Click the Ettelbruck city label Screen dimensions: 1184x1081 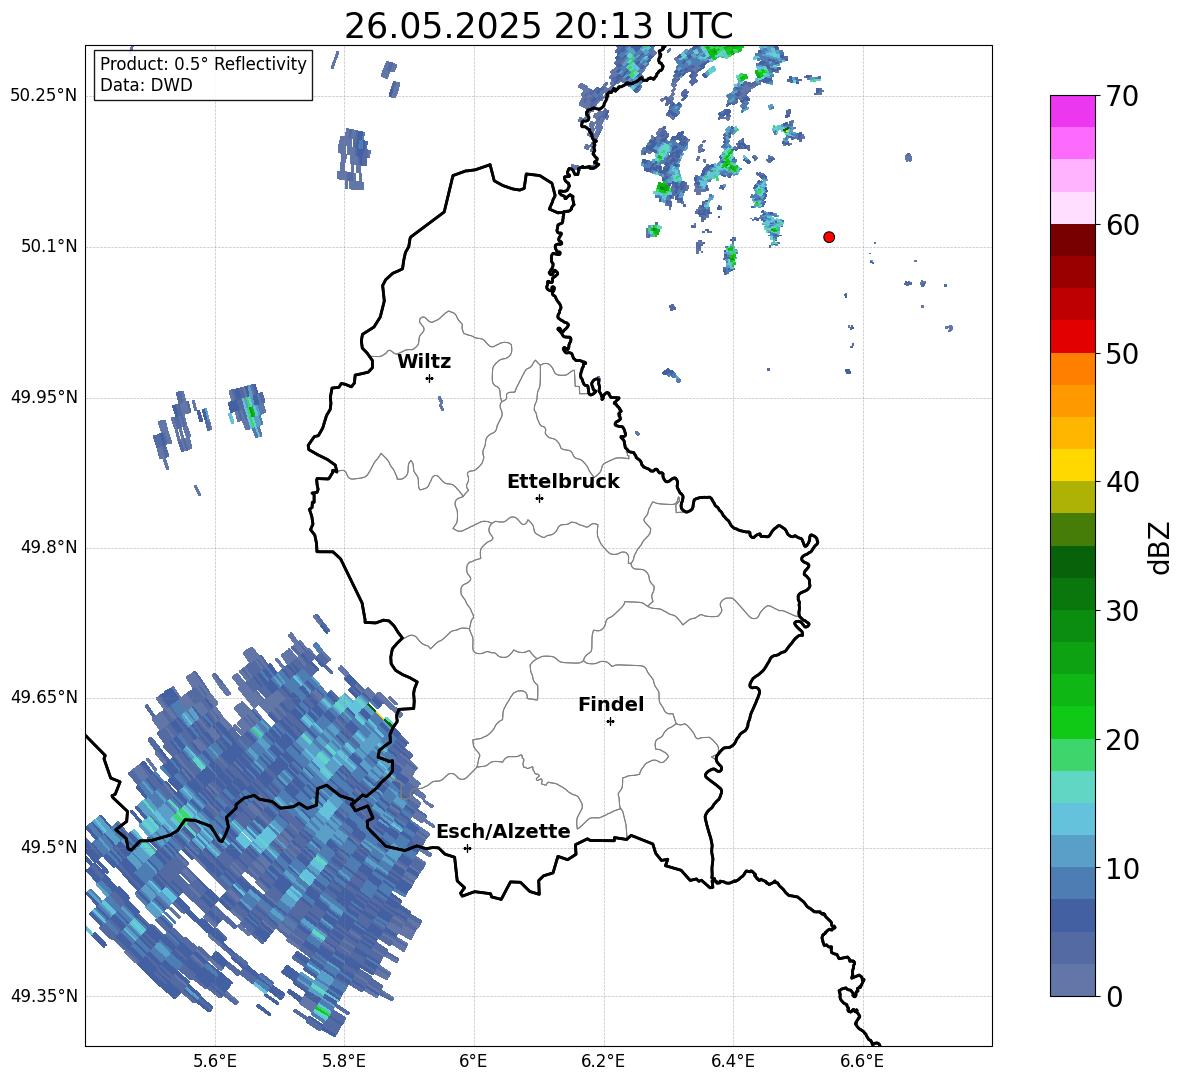(563, 482)
